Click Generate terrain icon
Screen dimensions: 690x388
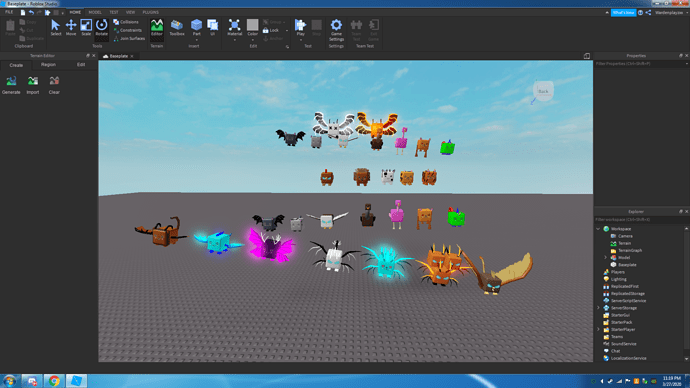point(11,85)
